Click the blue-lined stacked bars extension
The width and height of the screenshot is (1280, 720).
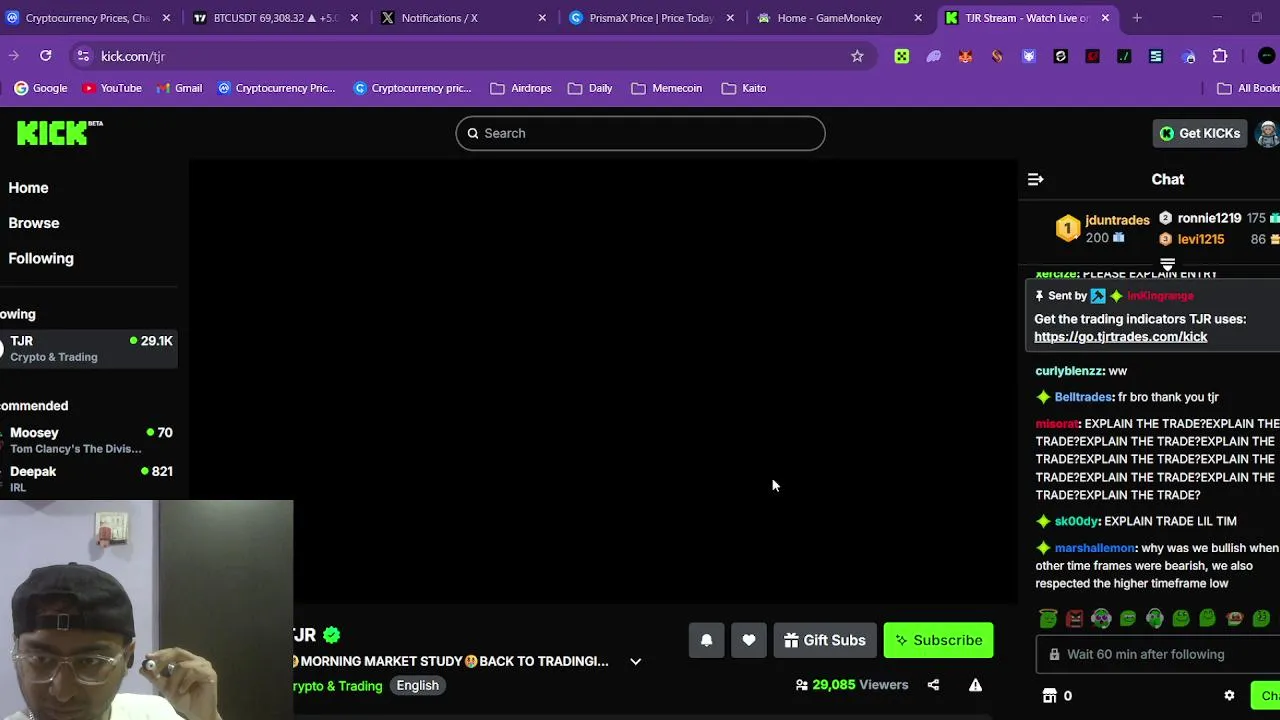point(1156,57)
